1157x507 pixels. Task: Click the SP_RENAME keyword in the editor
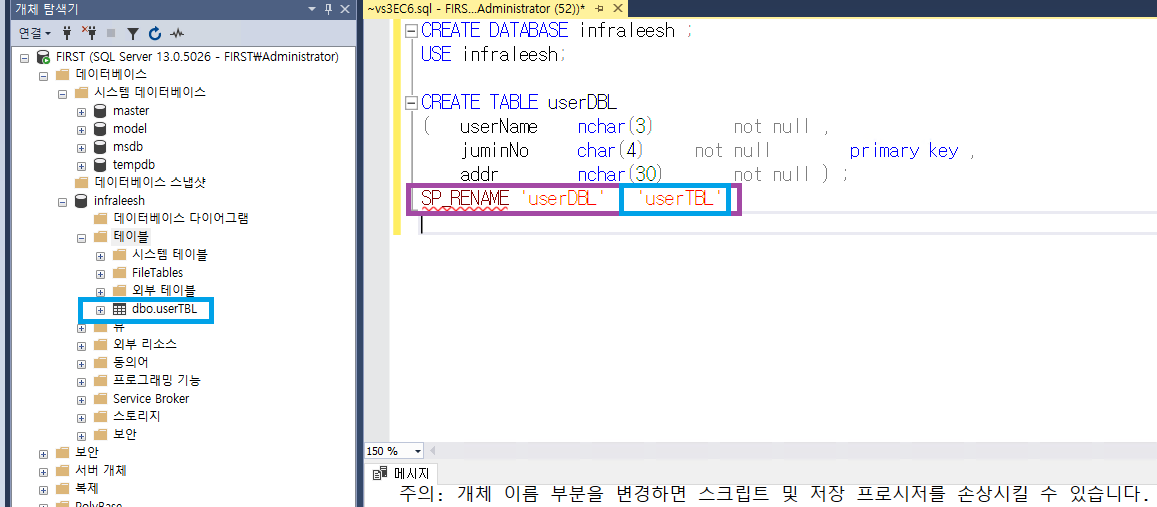click(465, 199)
